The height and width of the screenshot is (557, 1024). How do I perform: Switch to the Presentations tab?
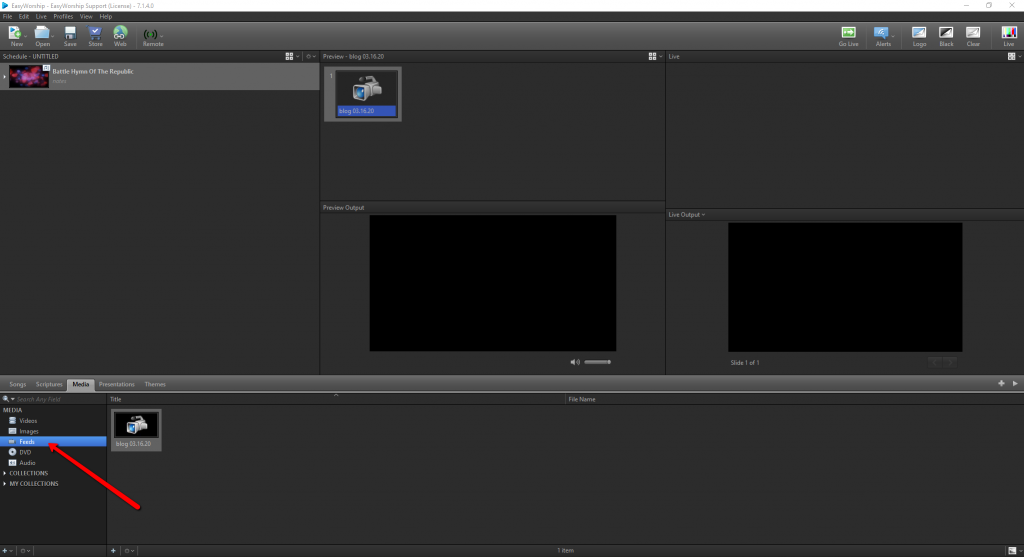click(116, 385)
